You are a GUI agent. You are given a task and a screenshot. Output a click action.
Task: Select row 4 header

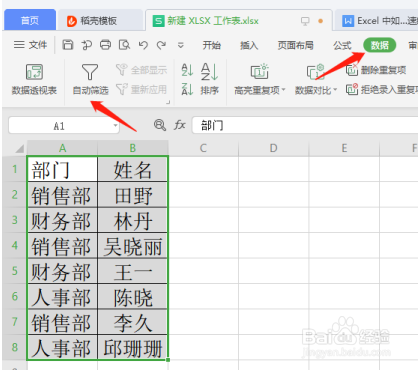pyautogui.click(x=15, y=245)
